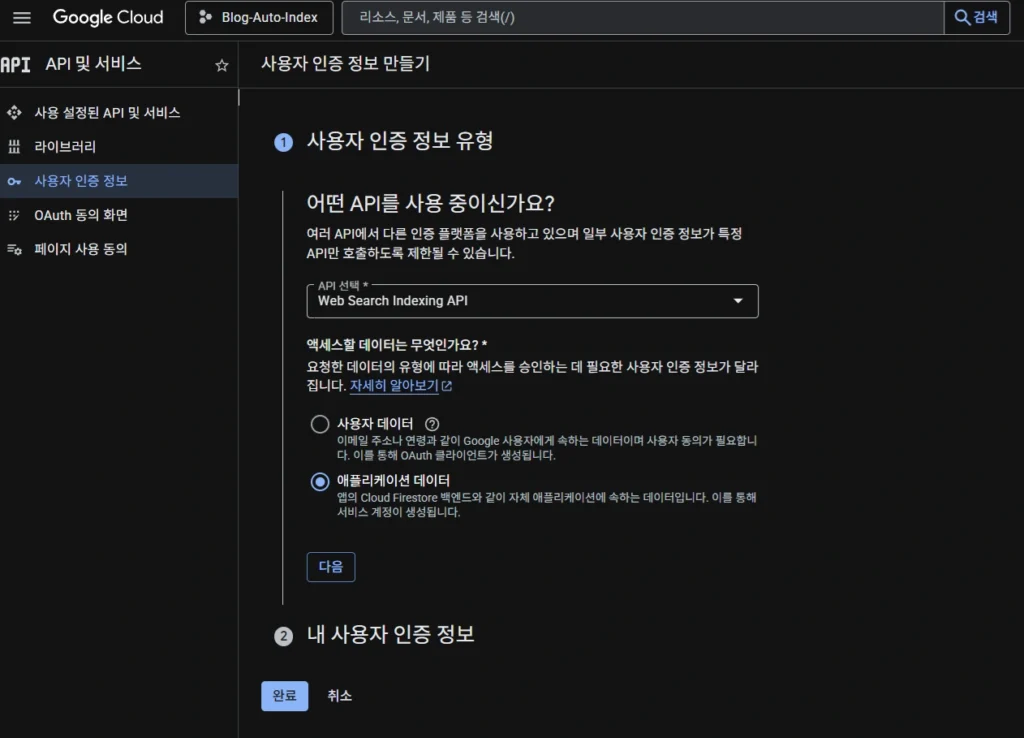This screenshot has height=738, width=1024.
Task: Open 페이지 사용 동의 sidebar item
Action: (119, 249)
